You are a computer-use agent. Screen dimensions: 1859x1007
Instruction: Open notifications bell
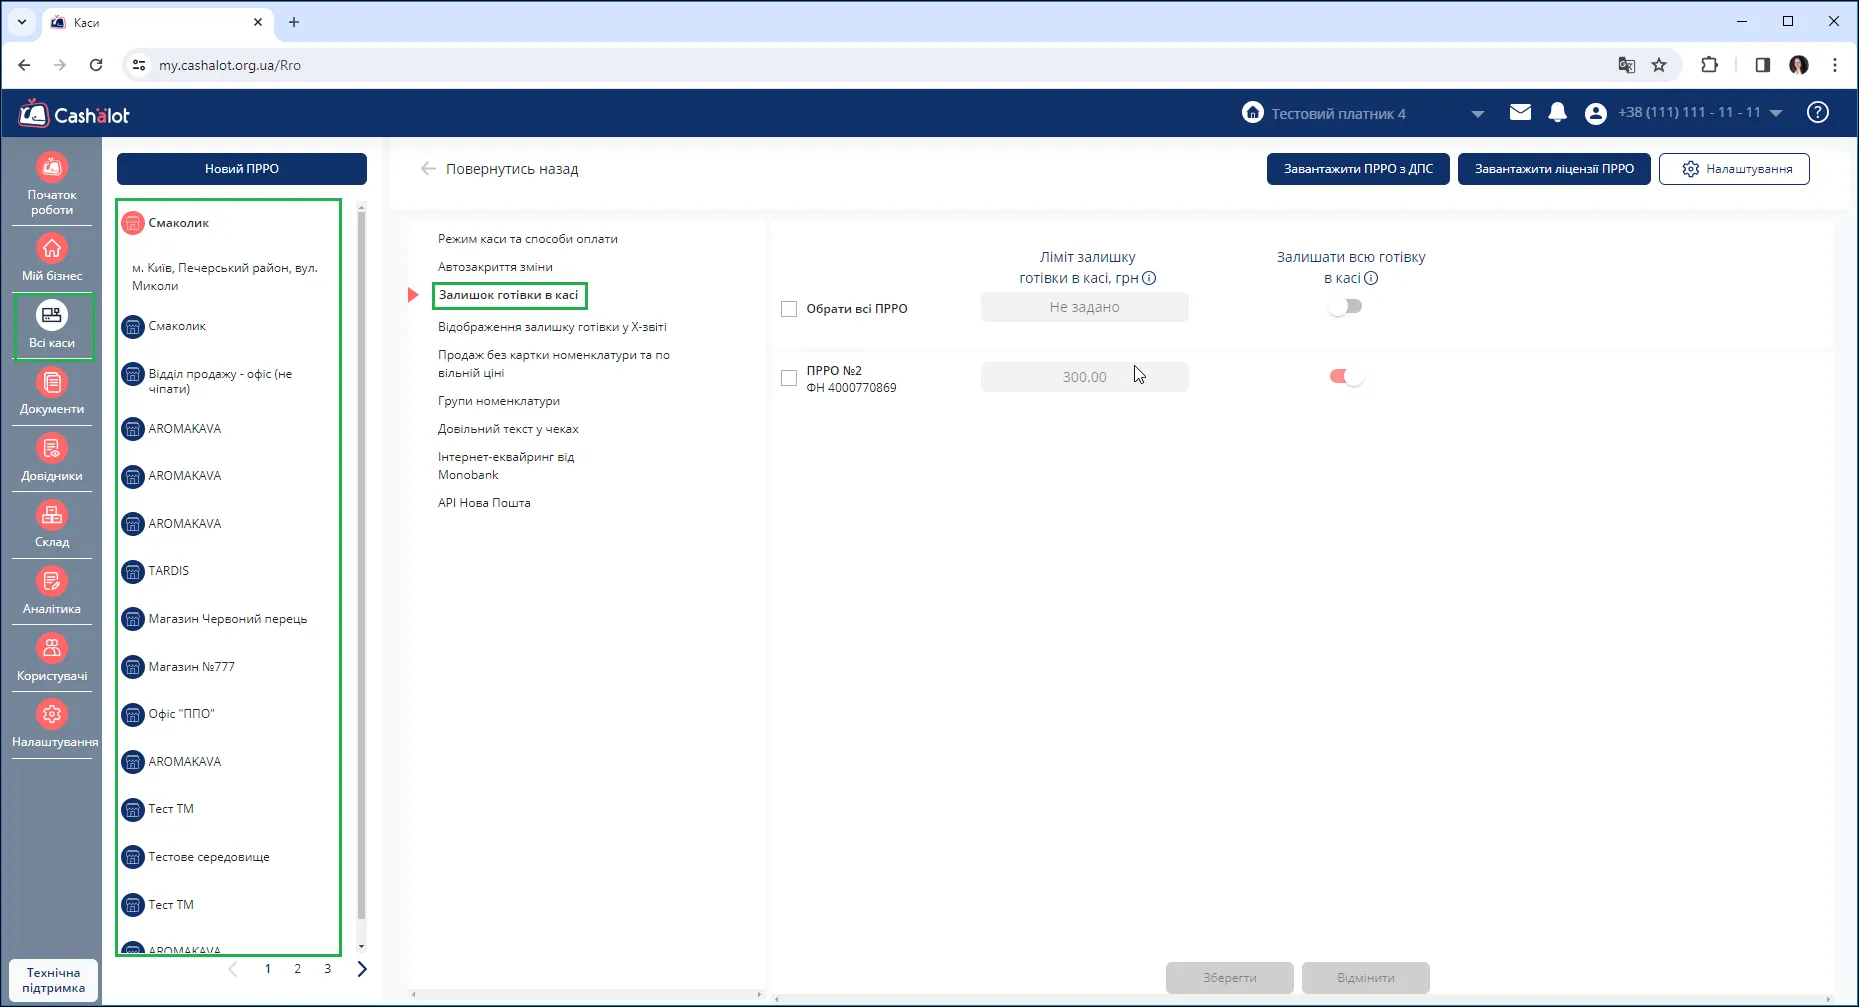pyautogui.click(x=1557, y=112)
